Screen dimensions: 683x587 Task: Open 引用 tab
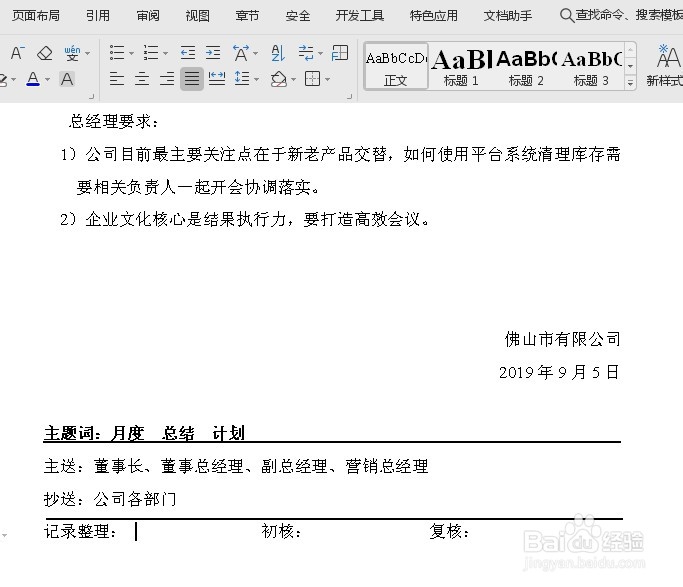[98, 16]
